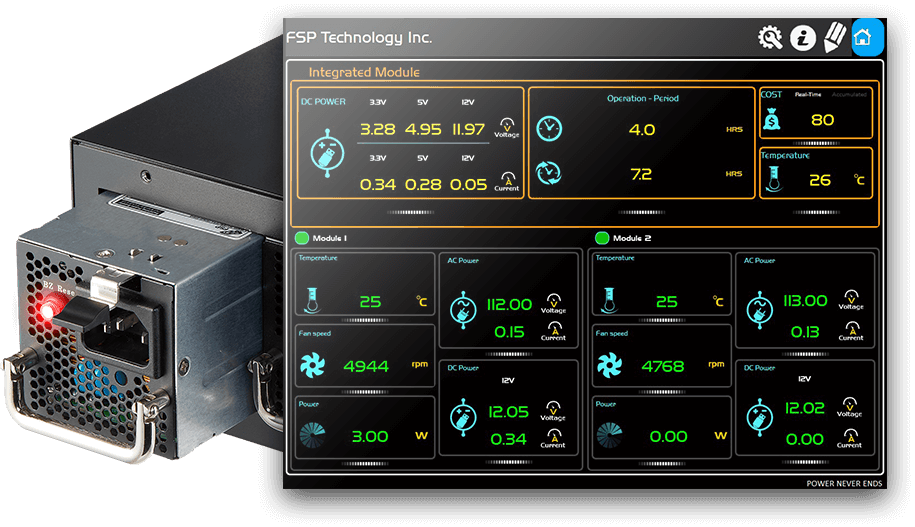This screenshot has height=527, width=915.
Task: Click Module 1 AC current gauge icon
Action: click(x=554, y=328)
